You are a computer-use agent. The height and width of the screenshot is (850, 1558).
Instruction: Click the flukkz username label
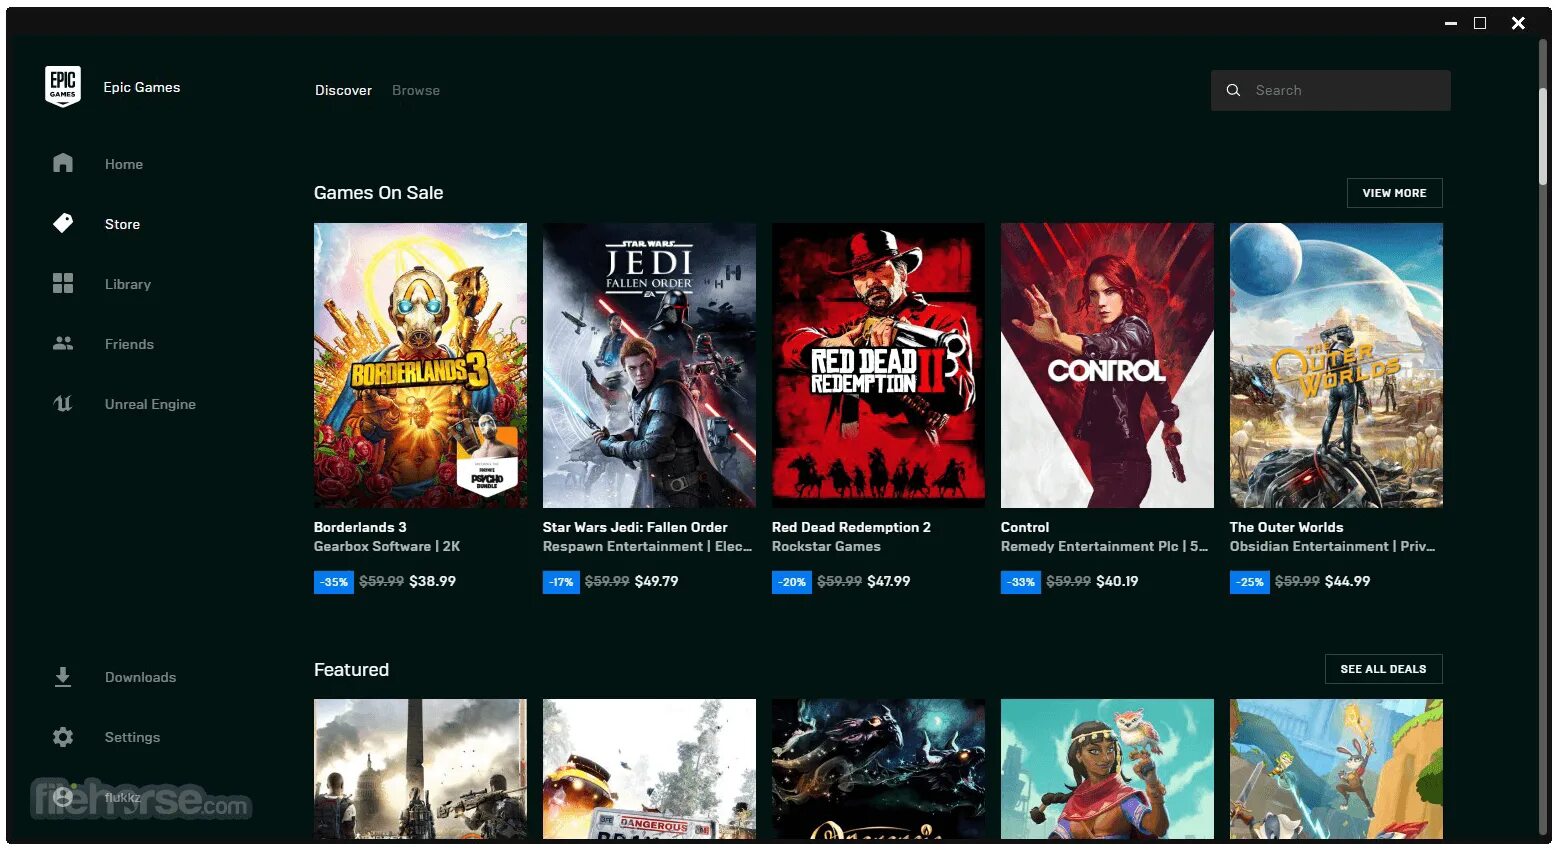click(123, 797)
